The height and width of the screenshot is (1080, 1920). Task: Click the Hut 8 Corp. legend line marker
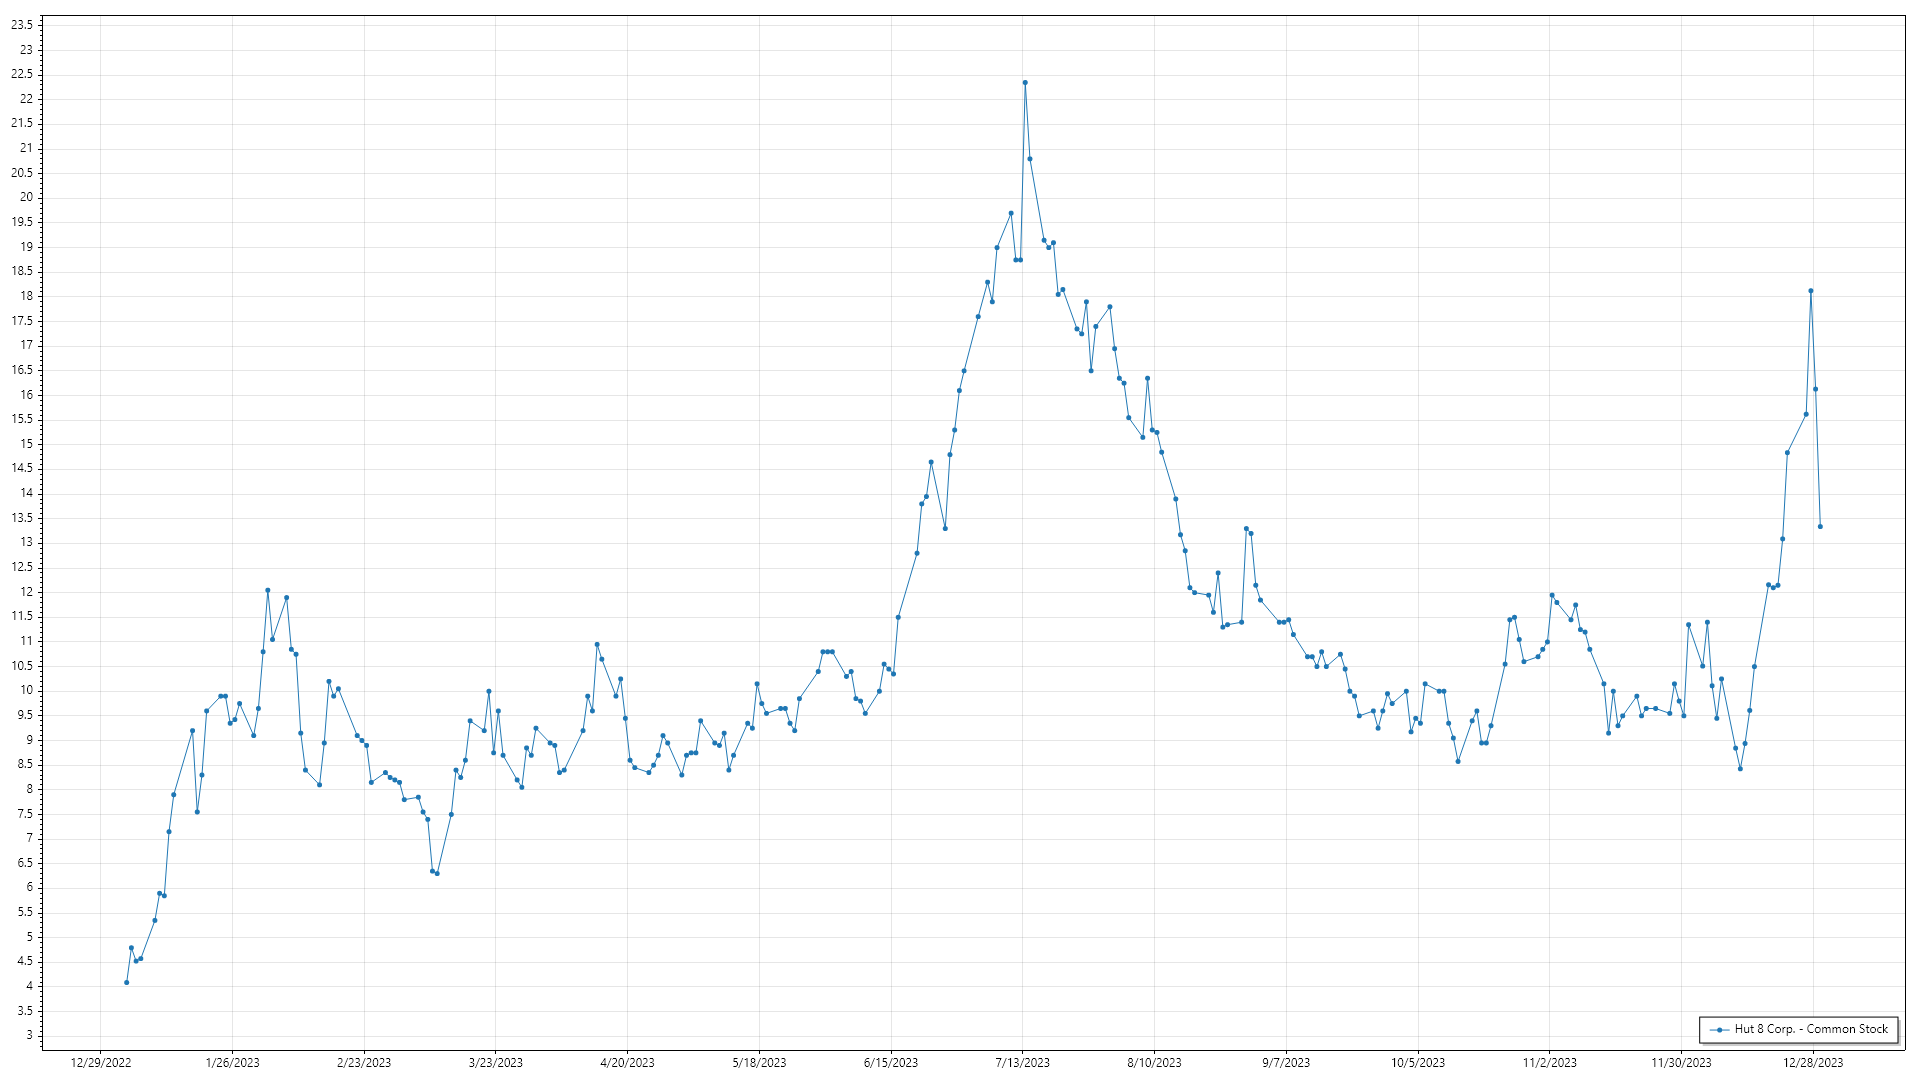pos(1719,1029)
